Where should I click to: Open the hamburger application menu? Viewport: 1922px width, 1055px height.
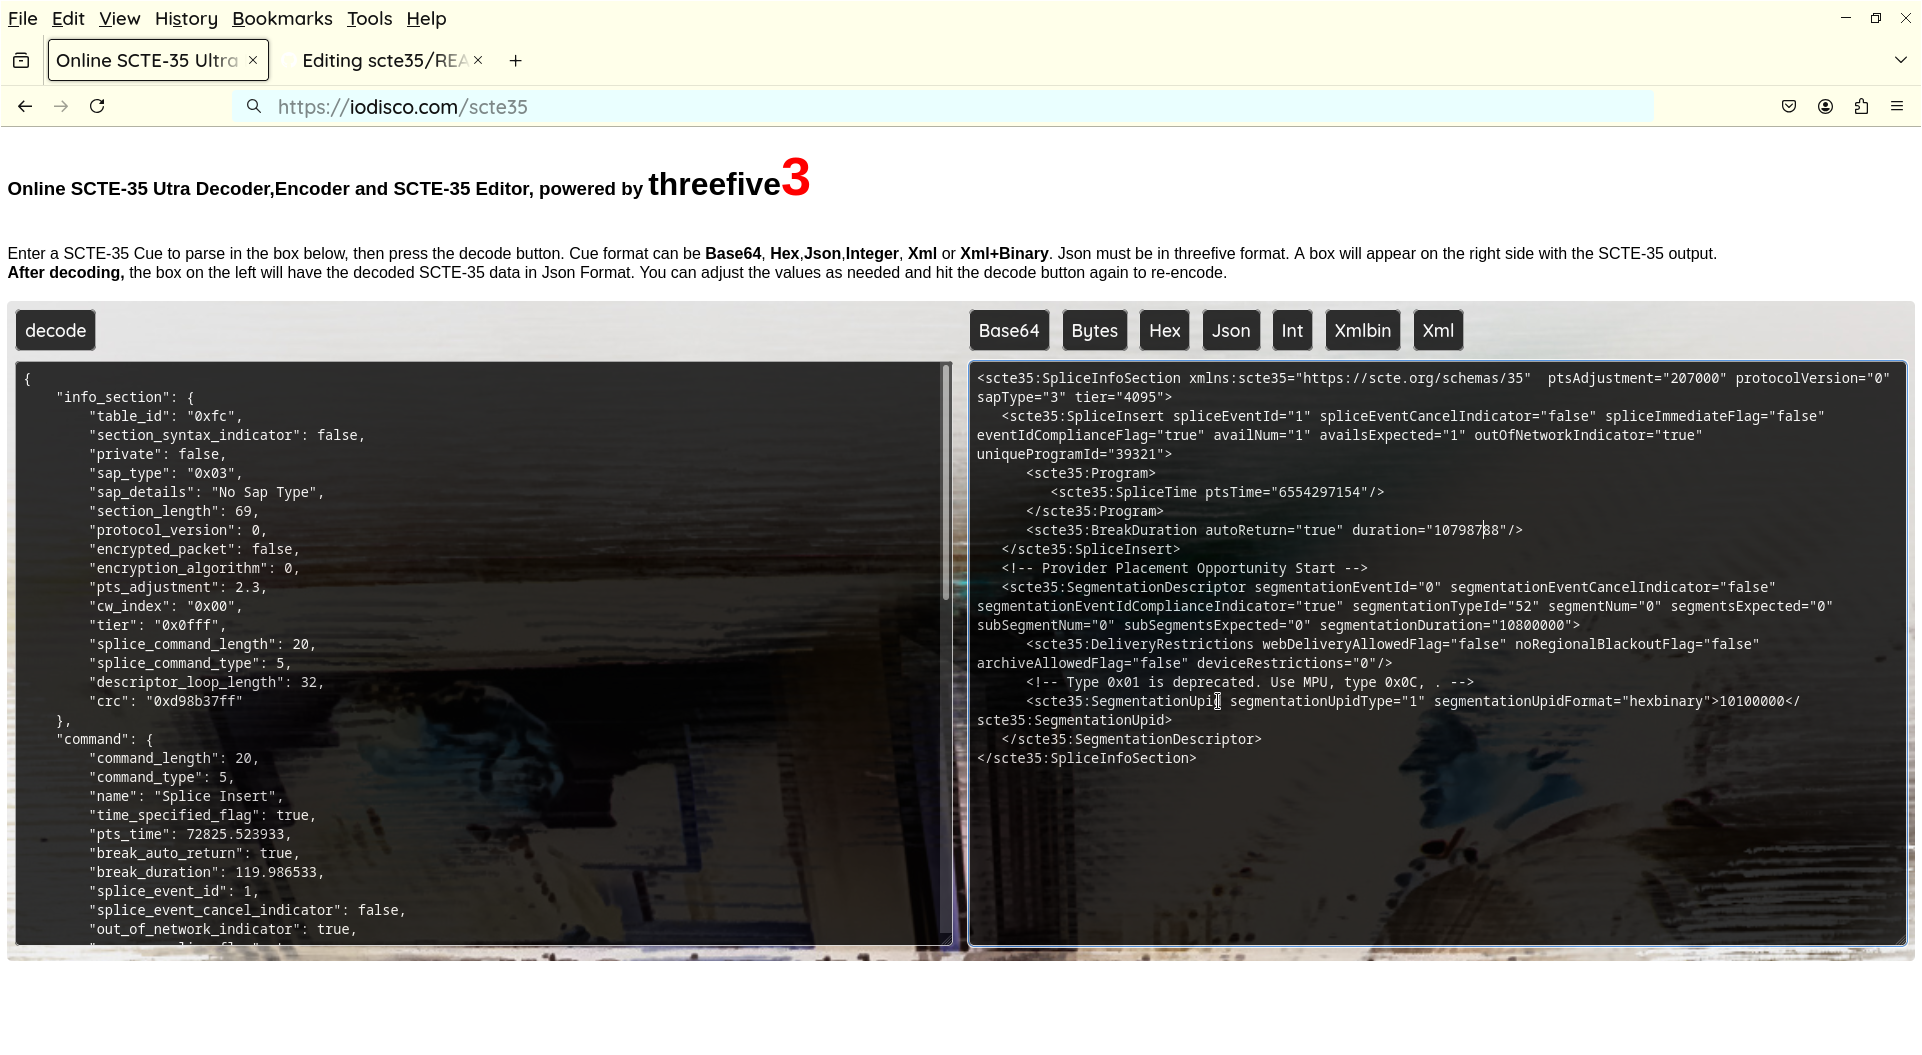[x=1897, y=106]
